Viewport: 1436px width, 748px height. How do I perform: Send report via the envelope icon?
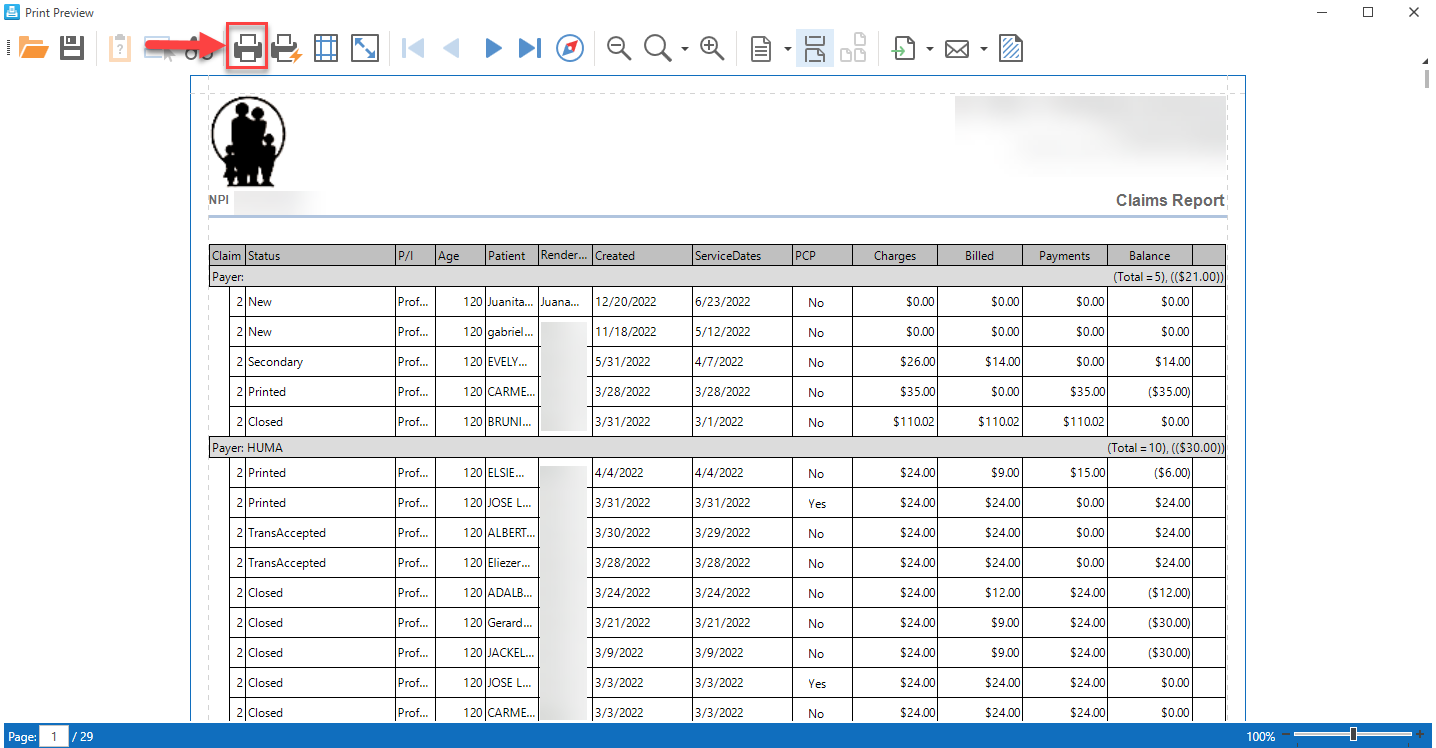(x=957, y=48)
